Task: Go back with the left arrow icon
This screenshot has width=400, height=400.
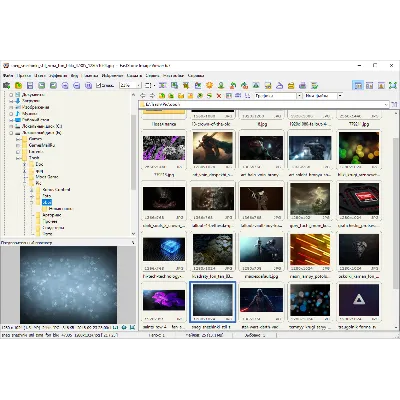Action: coord(143,96)
